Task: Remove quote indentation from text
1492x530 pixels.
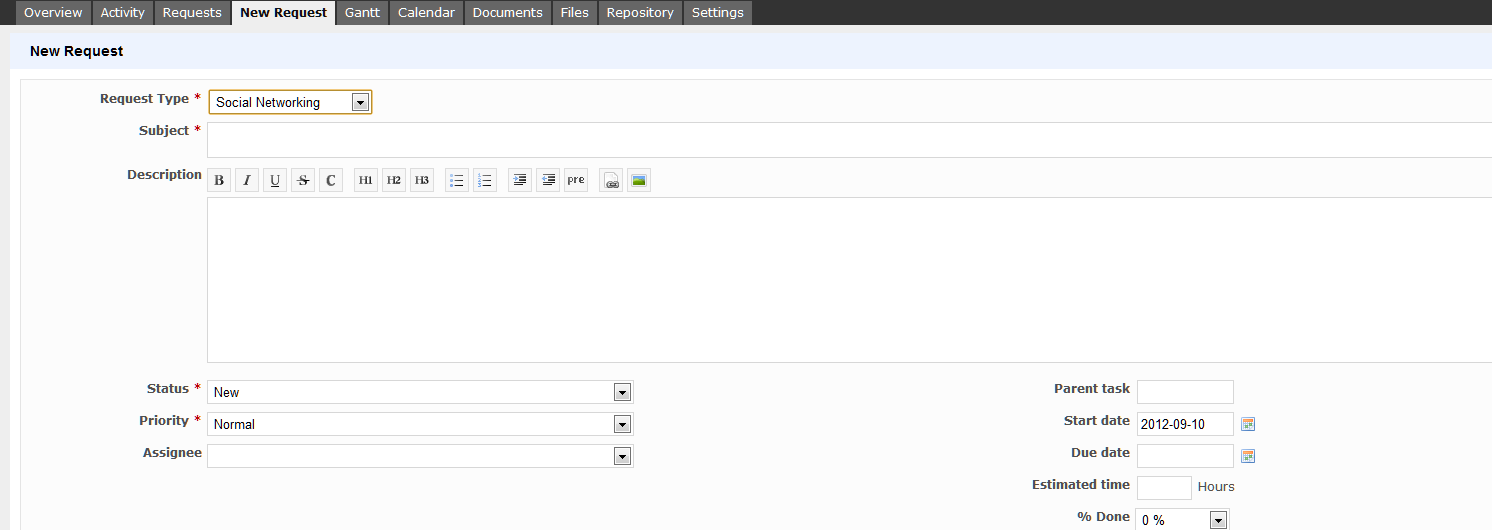Action: tap(548, 180)
